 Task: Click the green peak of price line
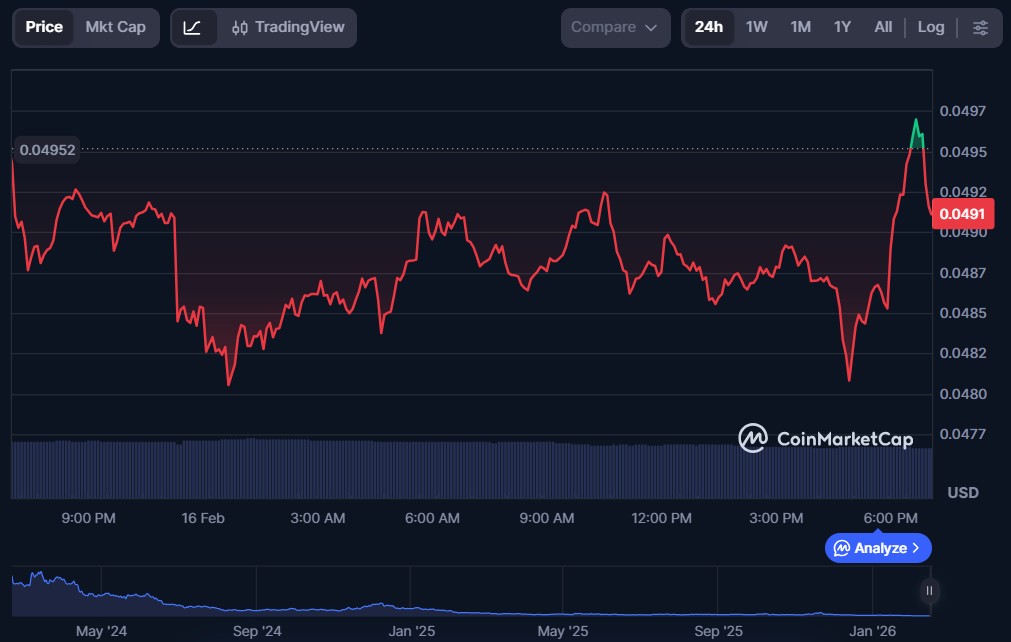pyautogui.click(x=915, y=122)
